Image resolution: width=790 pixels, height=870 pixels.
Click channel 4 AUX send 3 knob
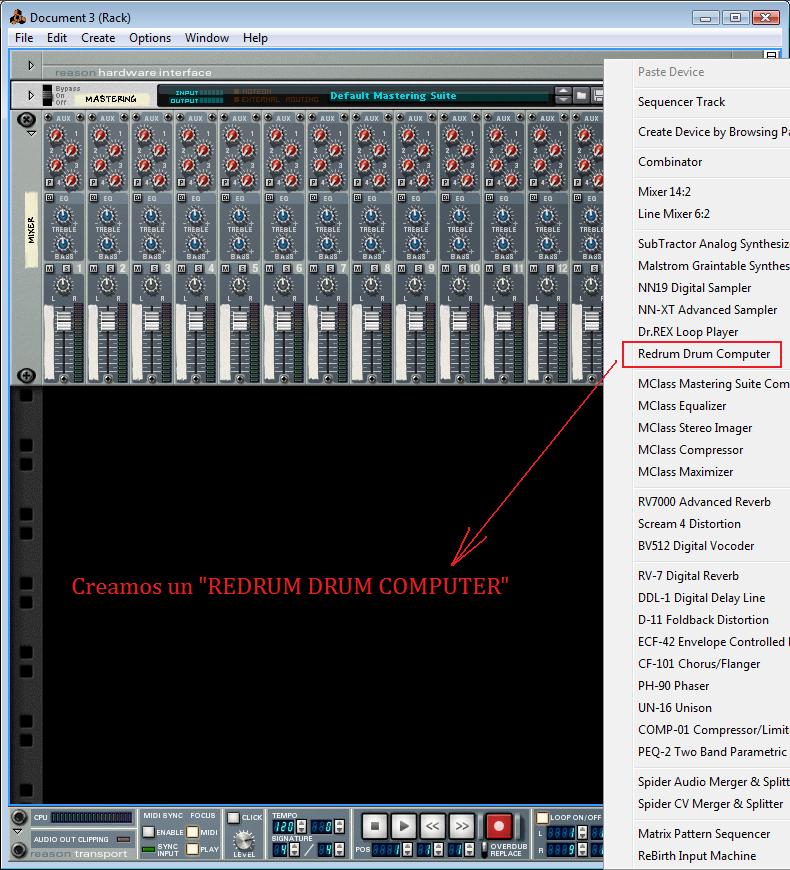point(189,165)
